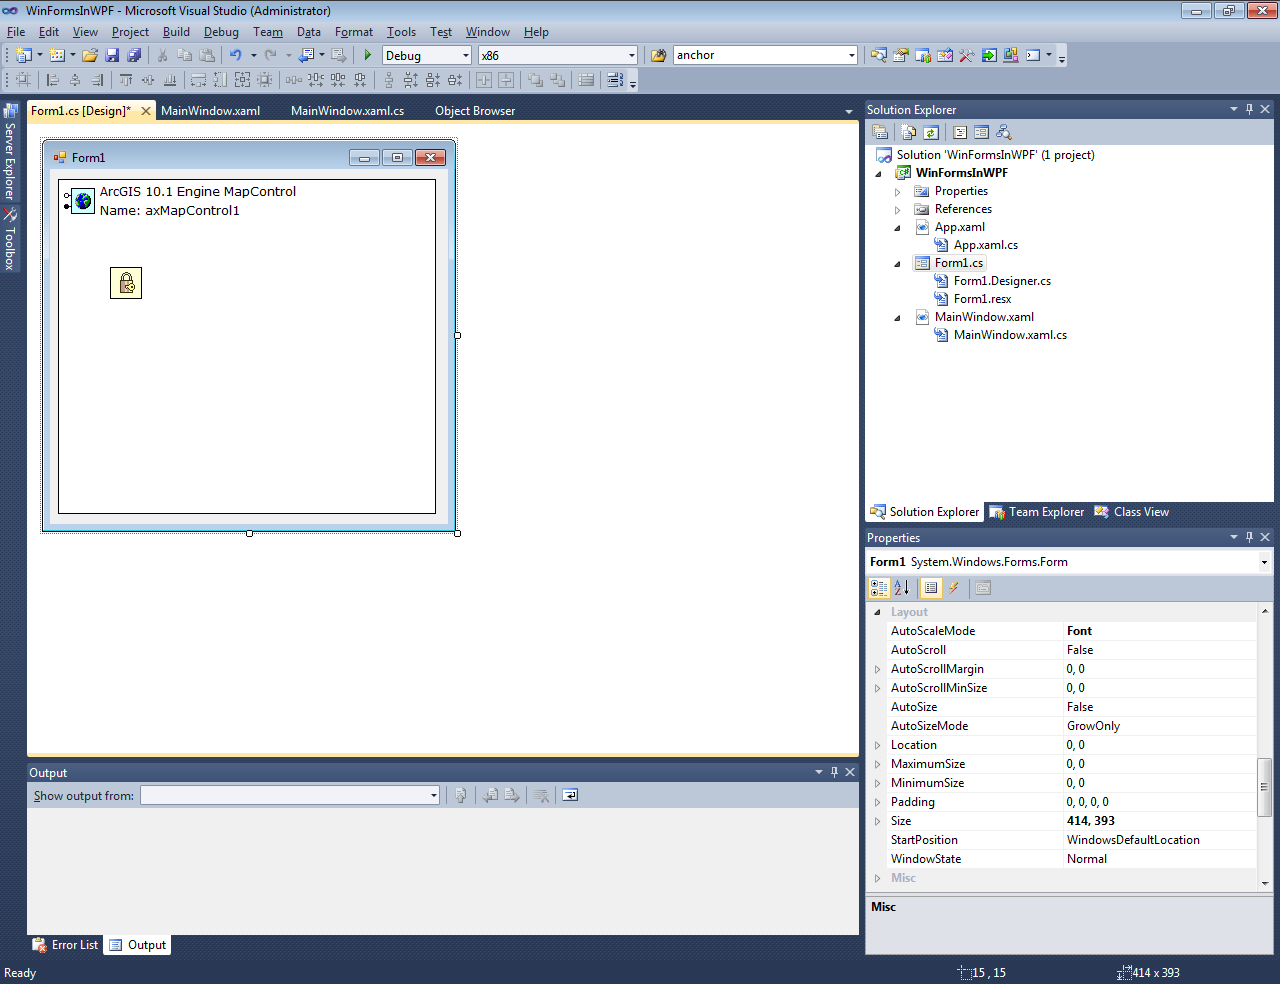Select Form1.Designer.cs in Solution Explorer
Screen dimensions: 1280x984
pos(1001,281)
